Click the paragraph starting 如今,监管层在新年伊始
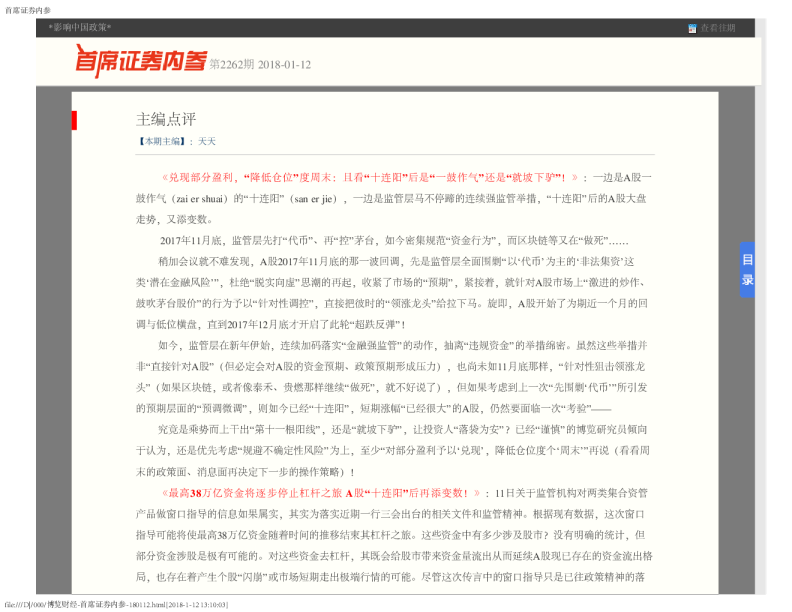792x612 pixels. point(392,377)
